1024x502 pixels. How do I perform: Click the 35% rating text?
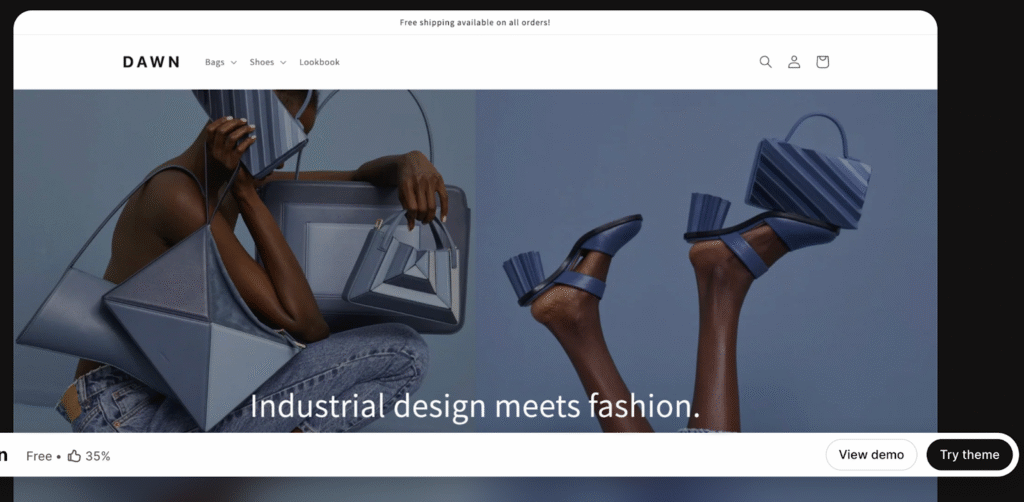pos(98,456)
